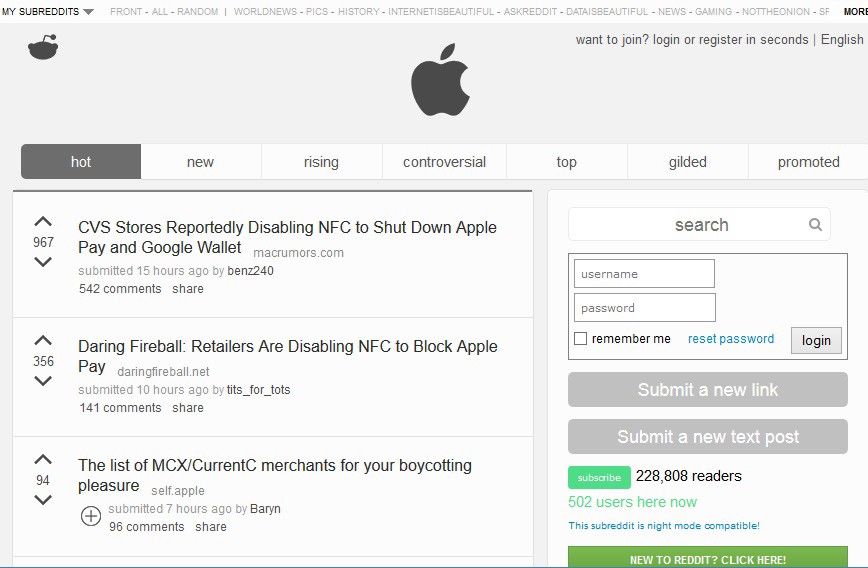Open GAMING subreddit in top bar
Viewport: 868px width, 568px height.
click(714, 11)
